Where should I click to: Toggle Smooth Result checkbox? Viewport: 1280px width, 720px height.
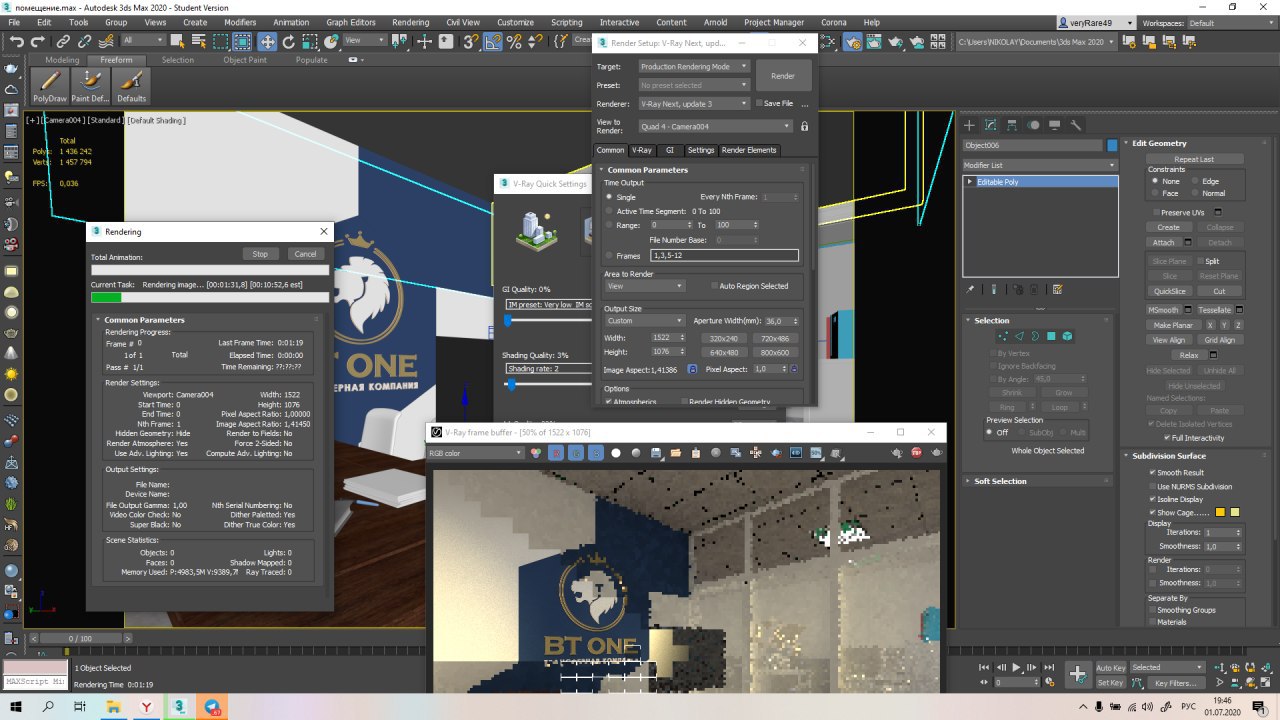(x=1152, y=472)
